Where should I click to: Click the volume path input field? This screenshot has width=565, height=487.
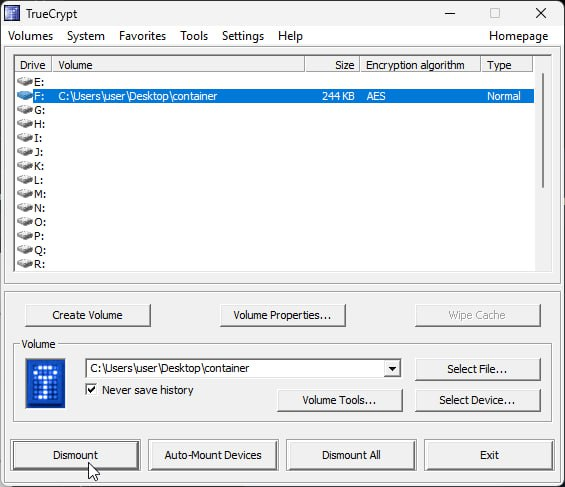(x=235, y=368)
